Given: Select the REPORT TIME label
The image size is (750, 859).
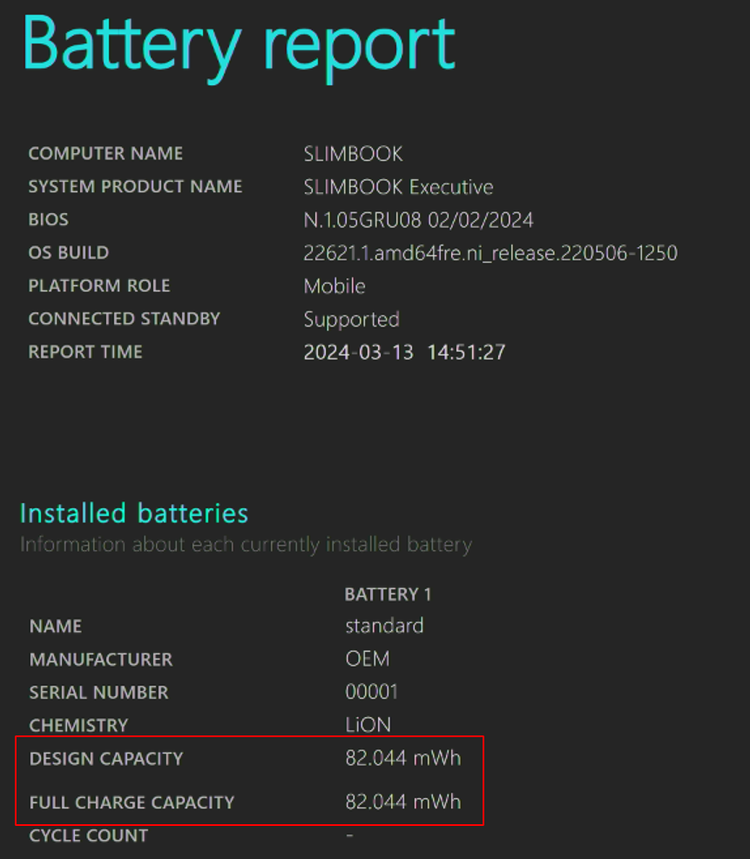Looking at the screenshot, I should [x=85, y=352].
